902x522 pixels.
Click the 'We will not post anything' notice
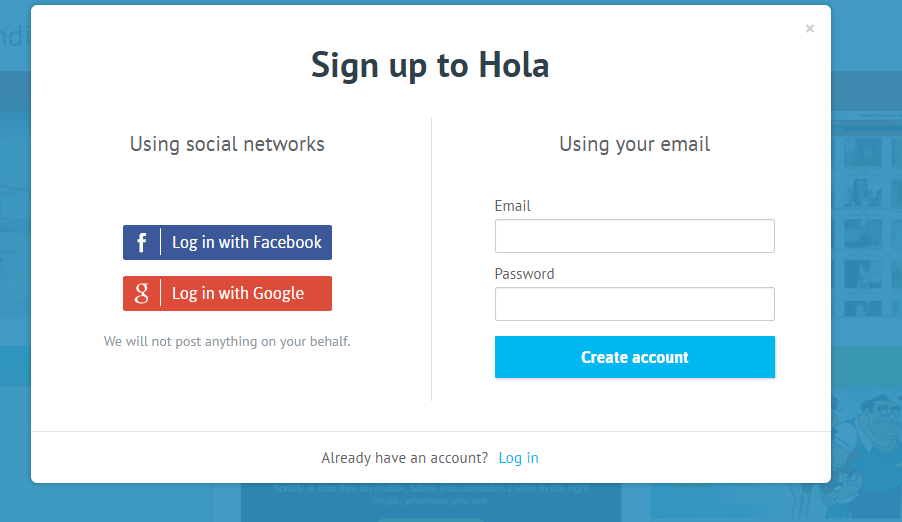227,341
